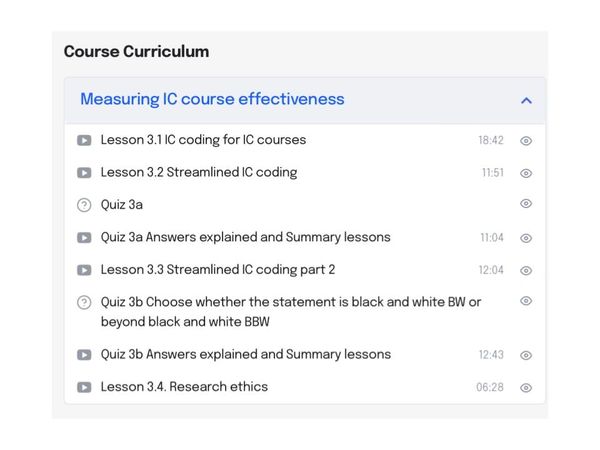Image resolution: width=600 pixels, height=450 pixels.
Task: Click video icon beside Lesson 3.2
Action: [84, 173]
